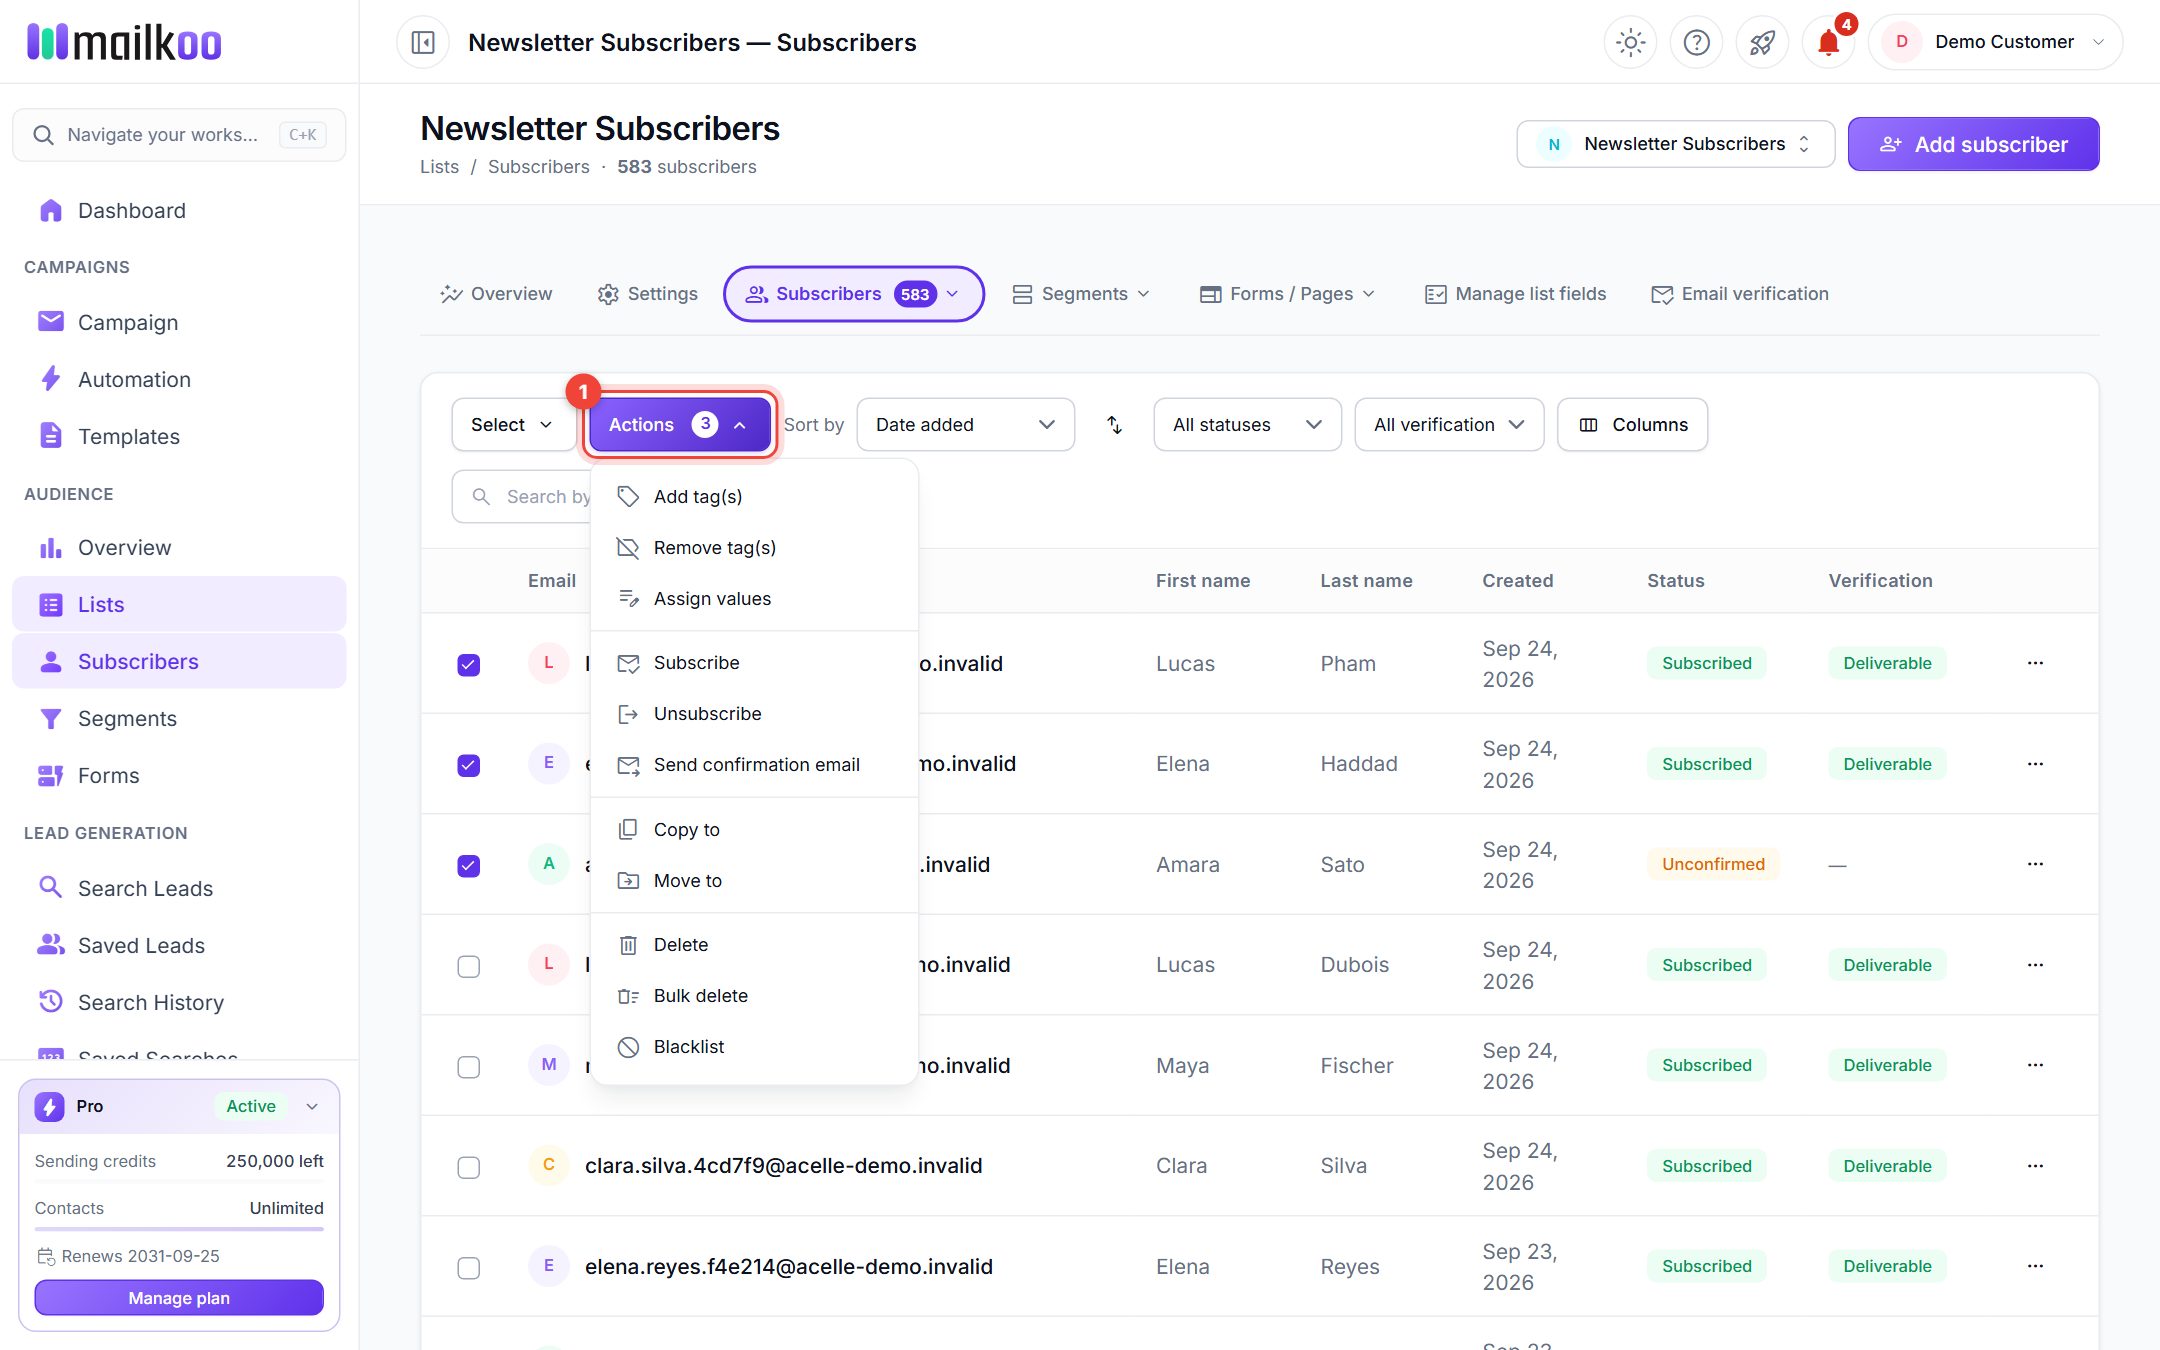Click the Lists breadcrumb link
2160x1350 pixels.
(x=439, y=167)
